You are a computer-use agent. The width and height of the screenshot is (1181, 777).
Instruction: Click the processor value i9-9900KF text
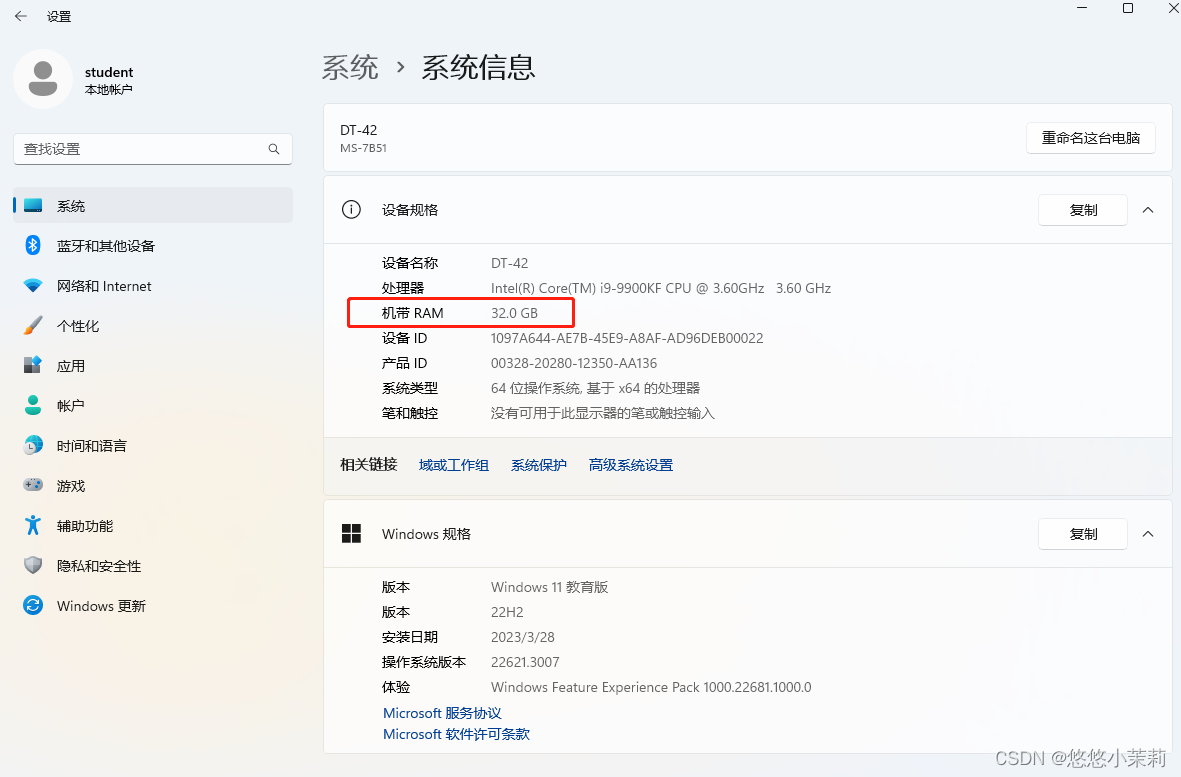pyautogui.click(x=661, y=288)
